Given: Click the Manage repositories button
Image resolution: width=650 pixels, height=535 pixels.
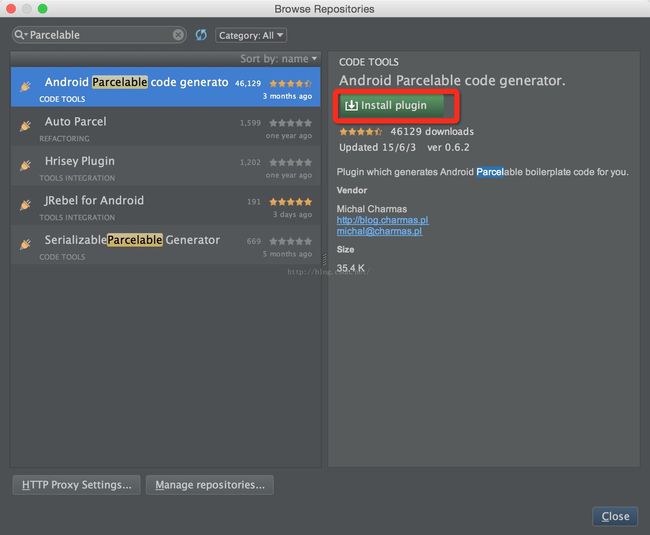Looking at the screenshot, I should [210, 485].
